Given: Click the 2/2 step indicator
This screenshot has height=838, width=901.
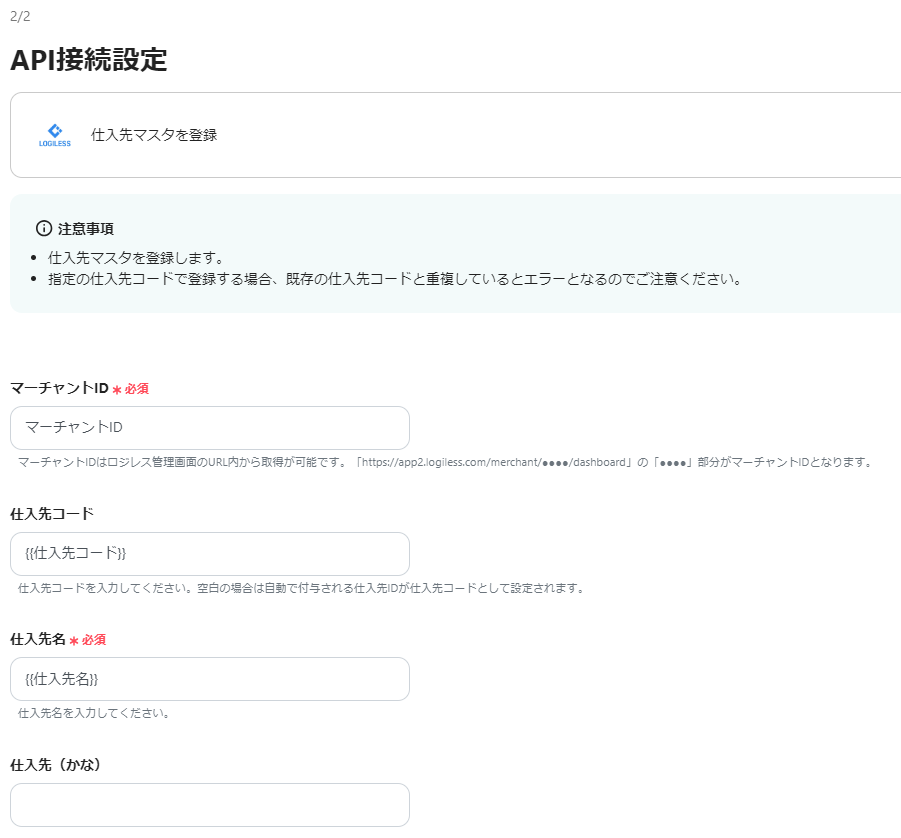Looking at the screenshot, I should (x=20, y=16).
